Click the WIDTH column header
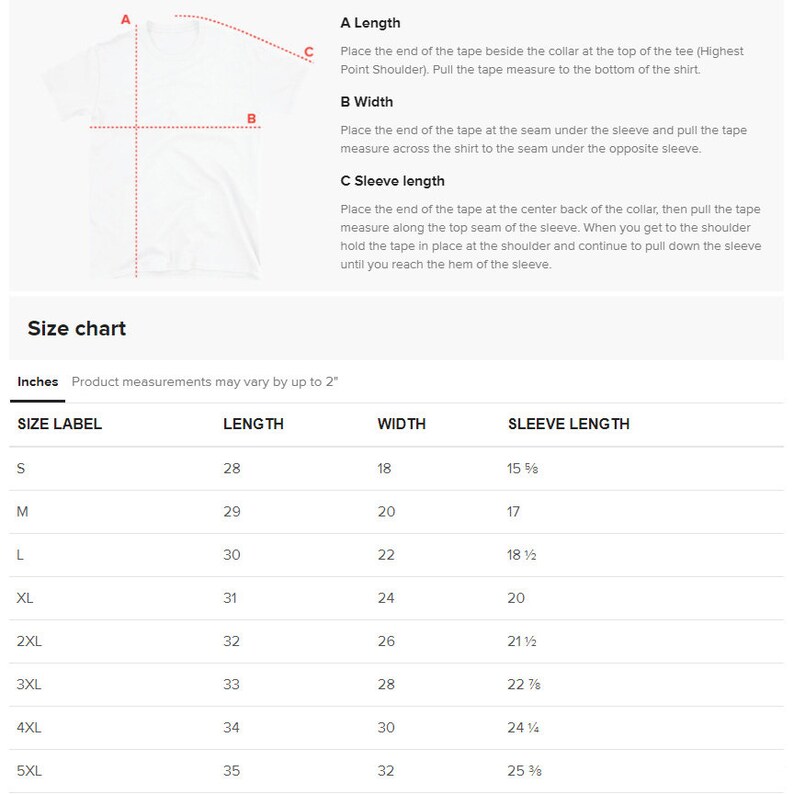Screen dimensions: 794x794 (x=402, y=424)
